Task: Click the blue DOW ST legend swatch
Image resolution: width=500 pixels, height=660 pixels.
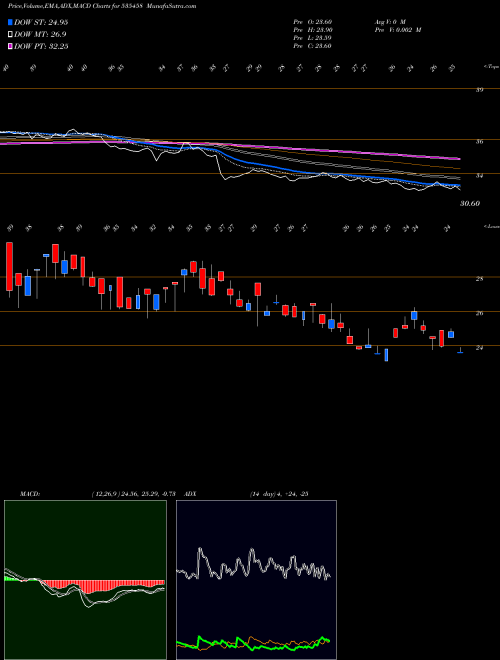Action: [x=10, y=23]
